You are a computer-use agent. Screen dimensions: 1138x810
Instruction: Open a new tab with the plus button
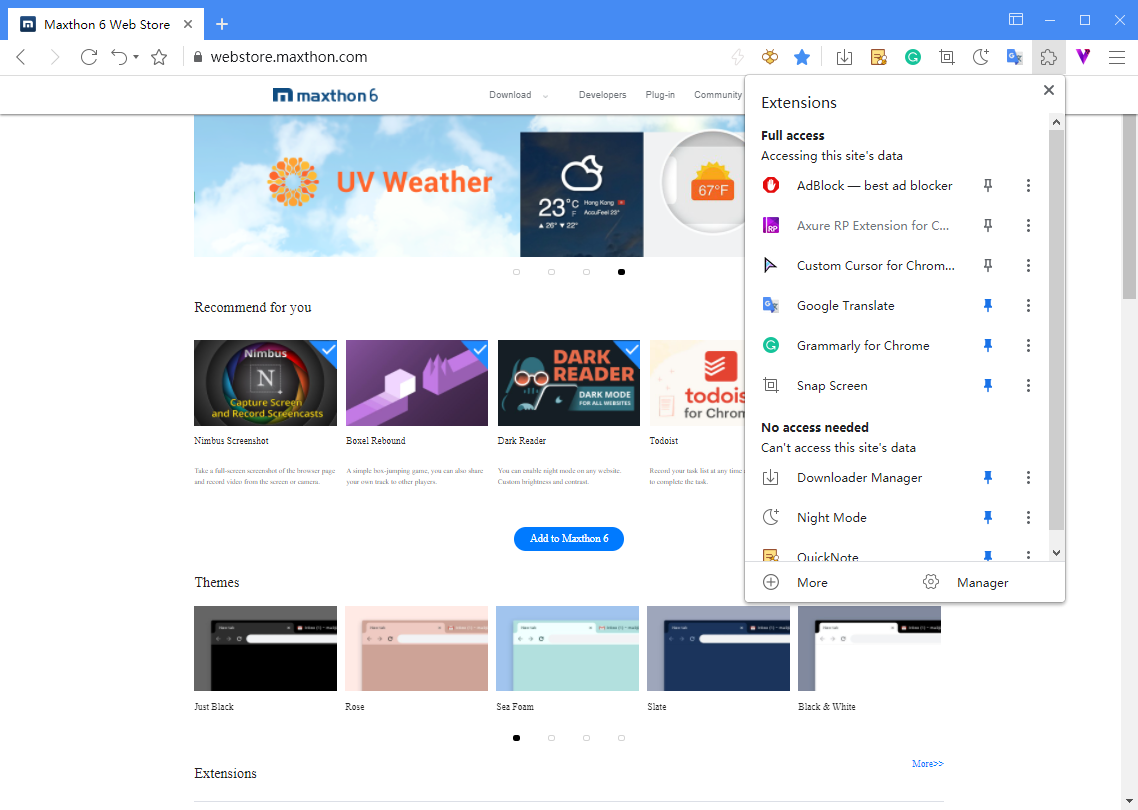tap(222, 25)
